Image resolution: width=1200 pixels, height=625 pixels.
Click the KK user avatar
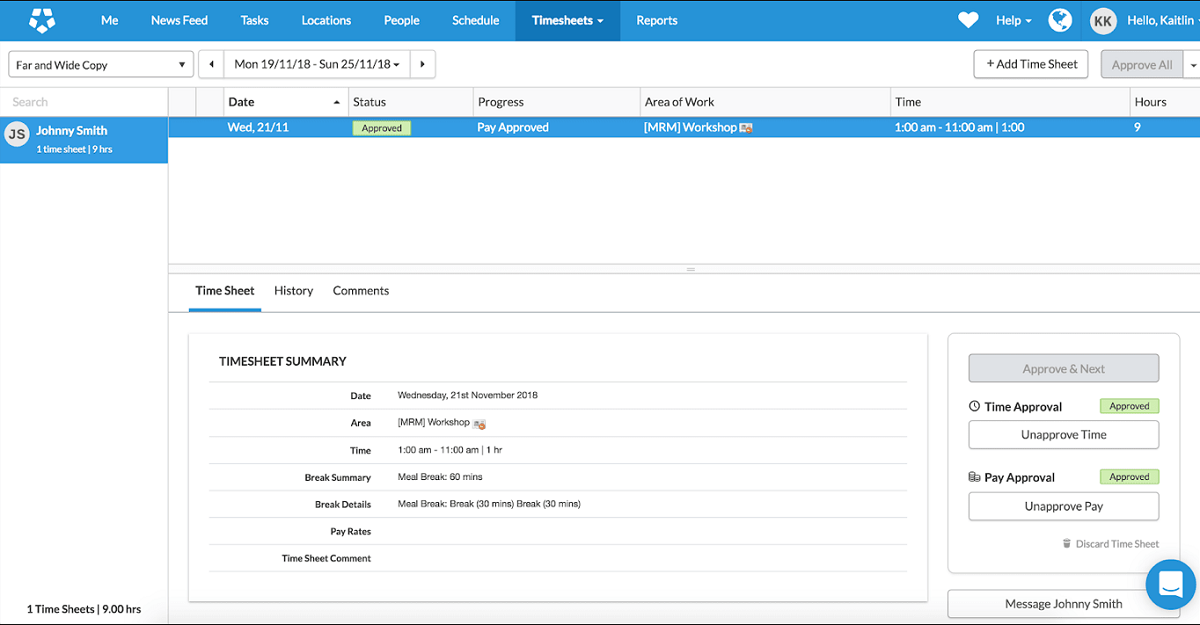coord(1103,20)
